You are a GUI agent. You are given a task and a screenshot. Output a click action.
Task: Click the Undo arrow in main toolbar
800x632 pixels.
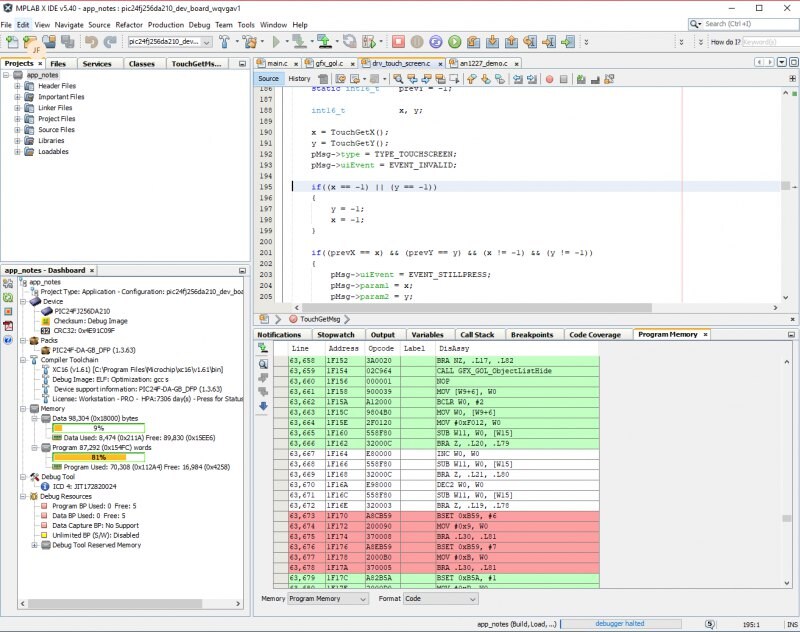tap(92, 42)
